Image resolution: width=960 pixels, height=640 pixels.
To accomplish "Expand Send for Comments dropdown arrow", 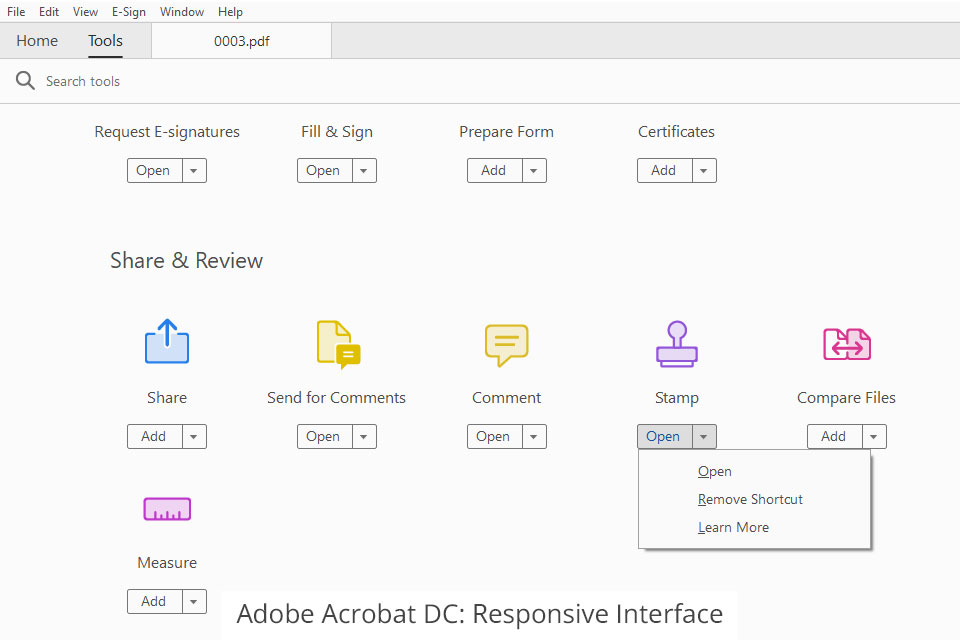I will coord(364,437).
